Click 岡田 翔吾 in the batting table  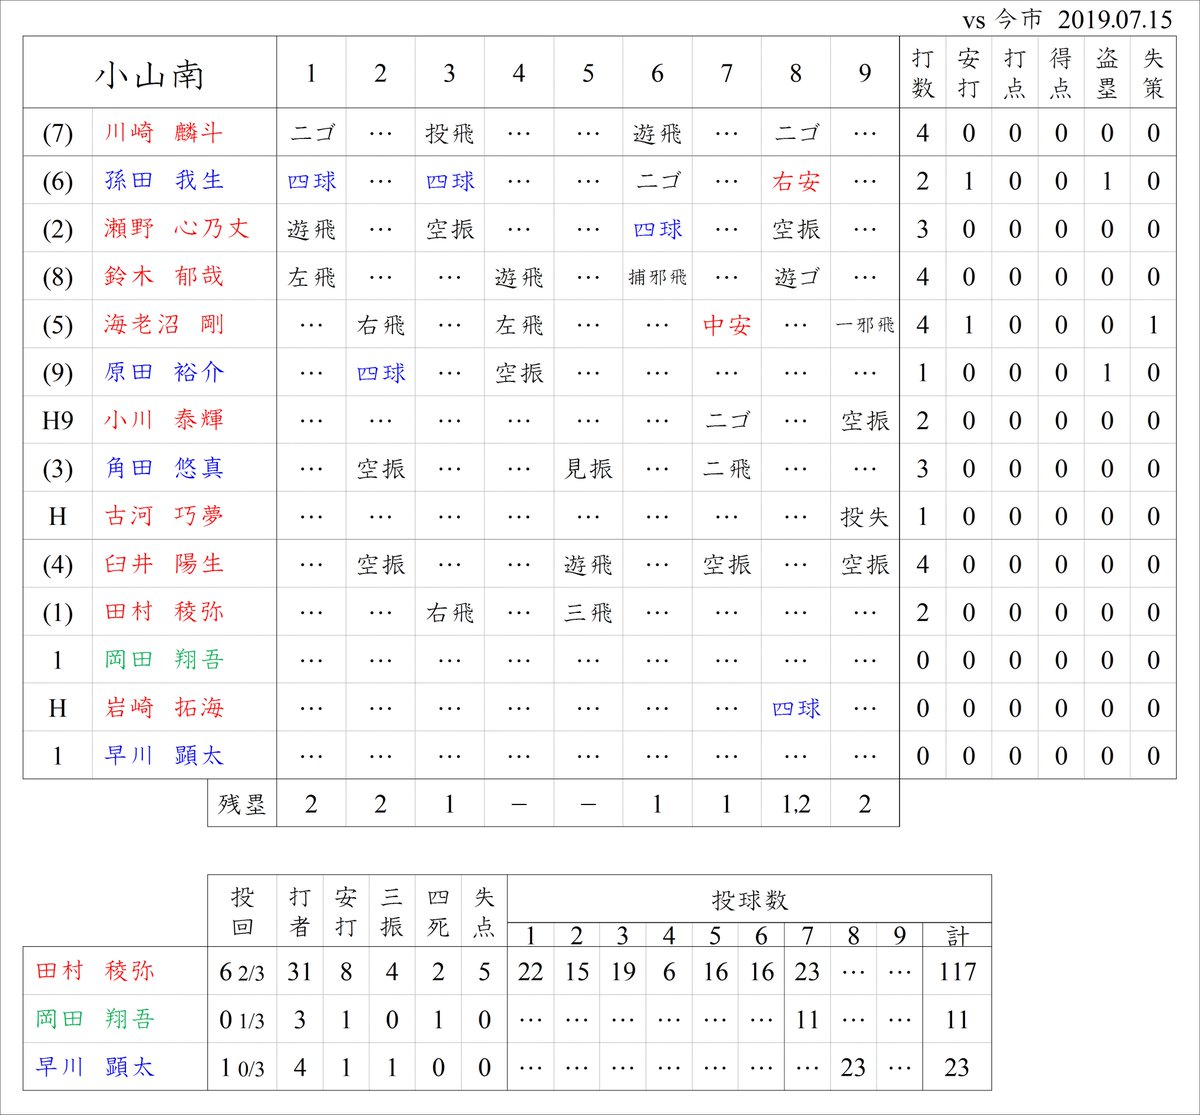pyautogui.click(x=164, y=660)
